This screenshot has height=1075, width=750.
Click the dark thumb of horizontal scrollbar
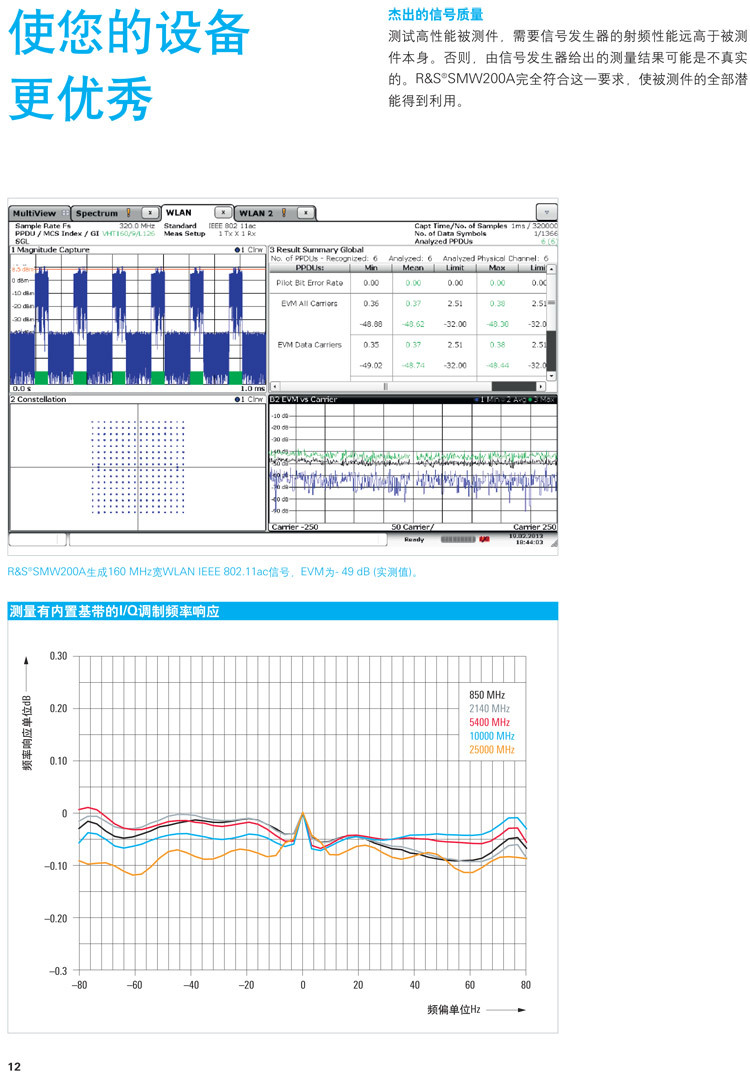513,387
